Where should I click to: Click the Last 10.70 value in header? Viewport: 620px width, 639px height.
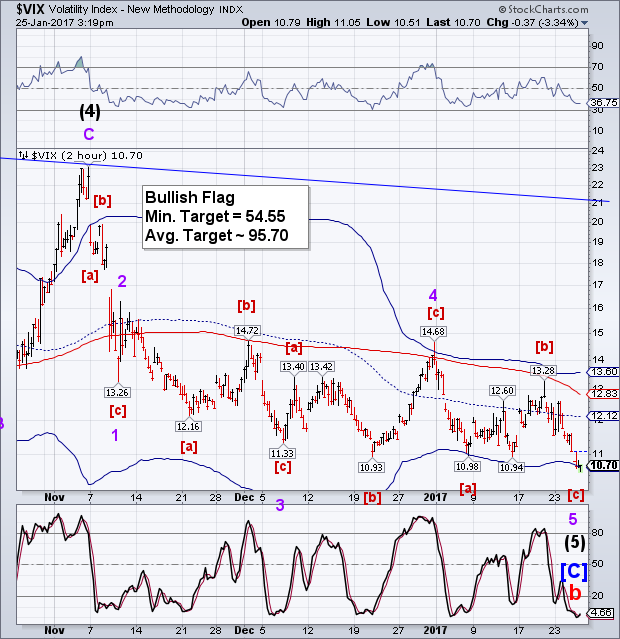[x=453, y=22]
